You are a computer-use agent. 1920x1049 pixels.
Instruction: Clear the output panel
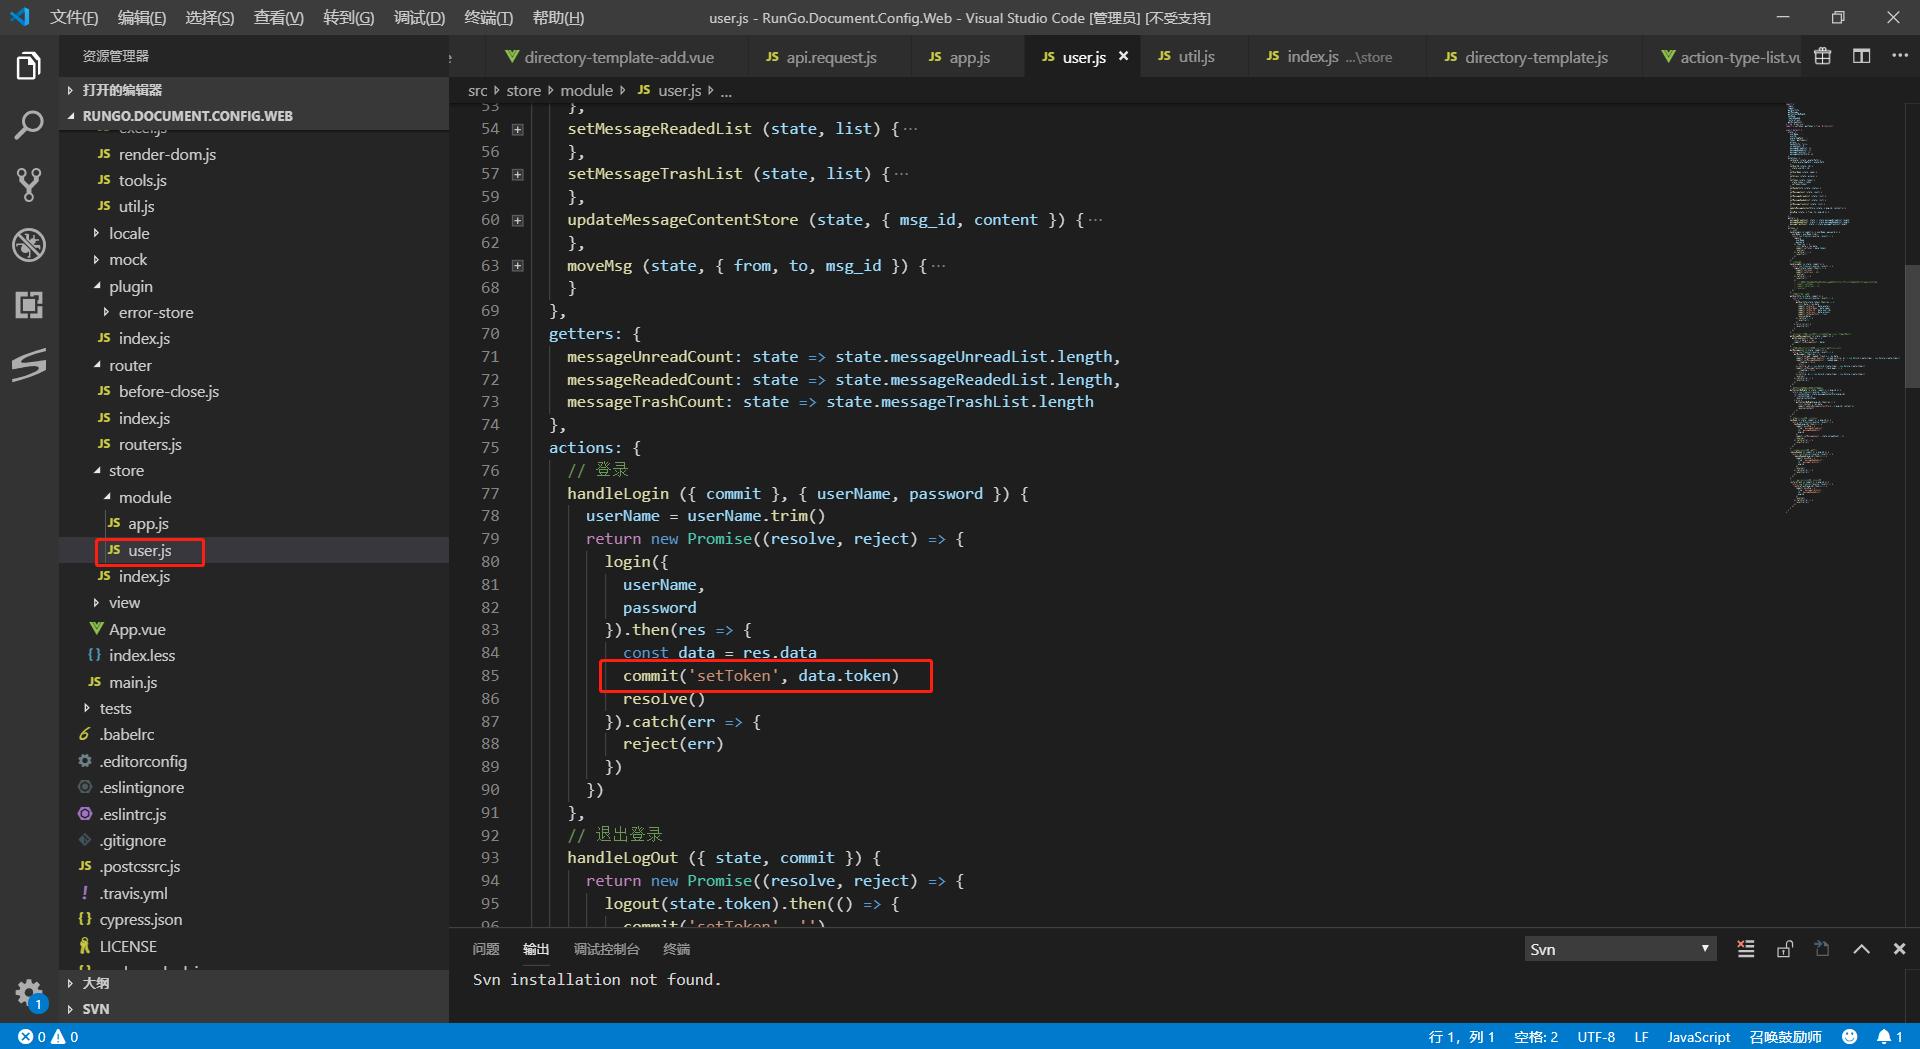click(x=1746, y=949)
